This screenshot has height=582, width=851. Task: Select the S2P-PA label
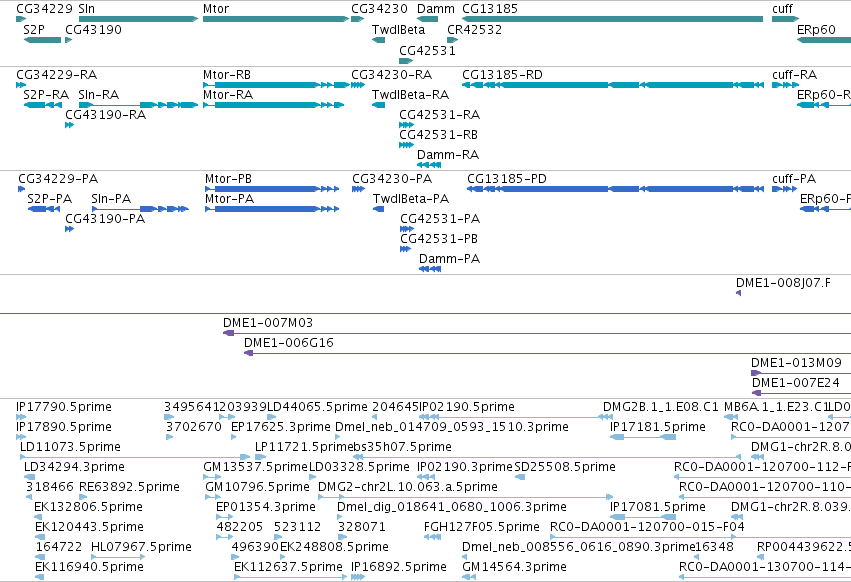(50, 199)
